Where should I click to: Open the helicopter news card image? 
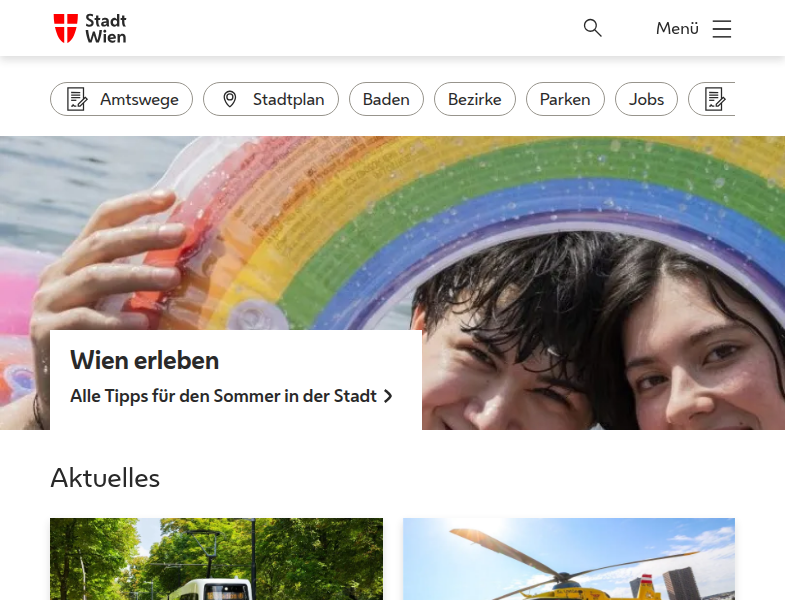click(569, 559)
